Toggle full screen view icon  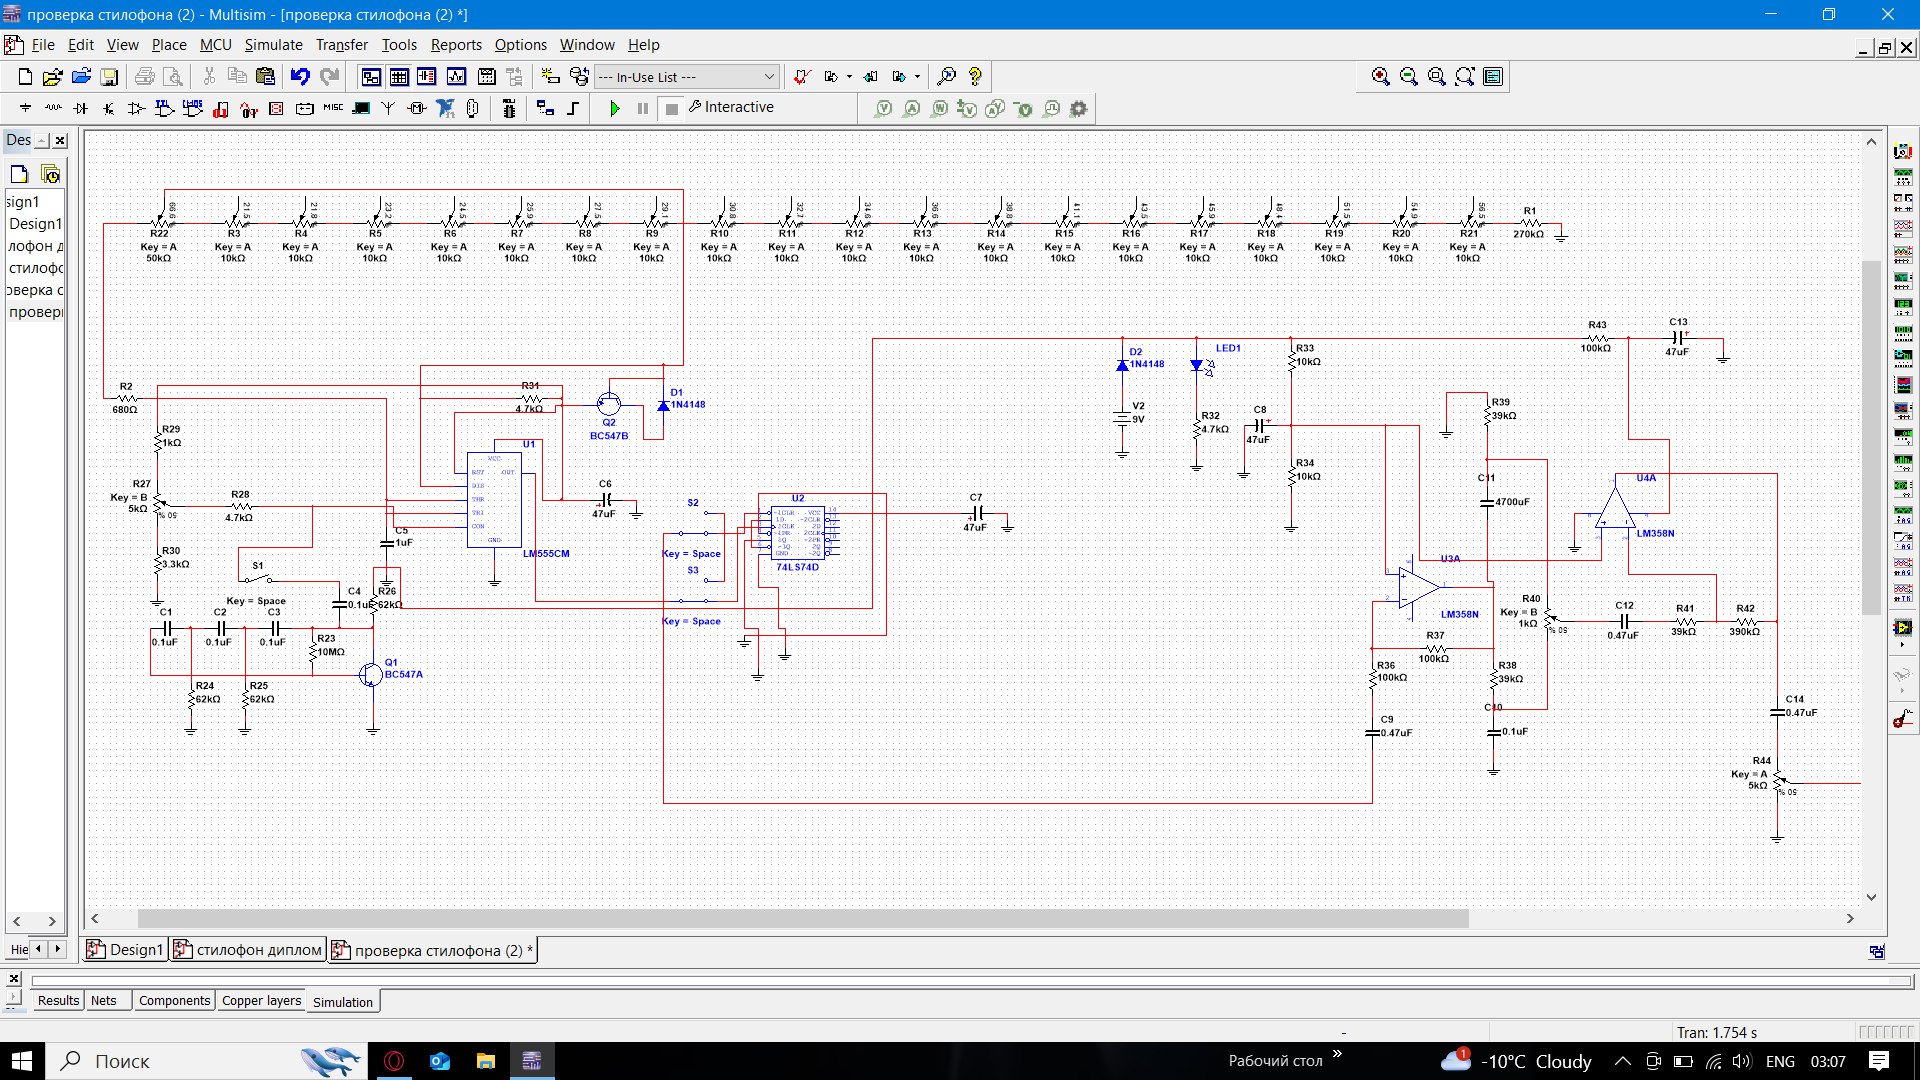point(1493,77)
